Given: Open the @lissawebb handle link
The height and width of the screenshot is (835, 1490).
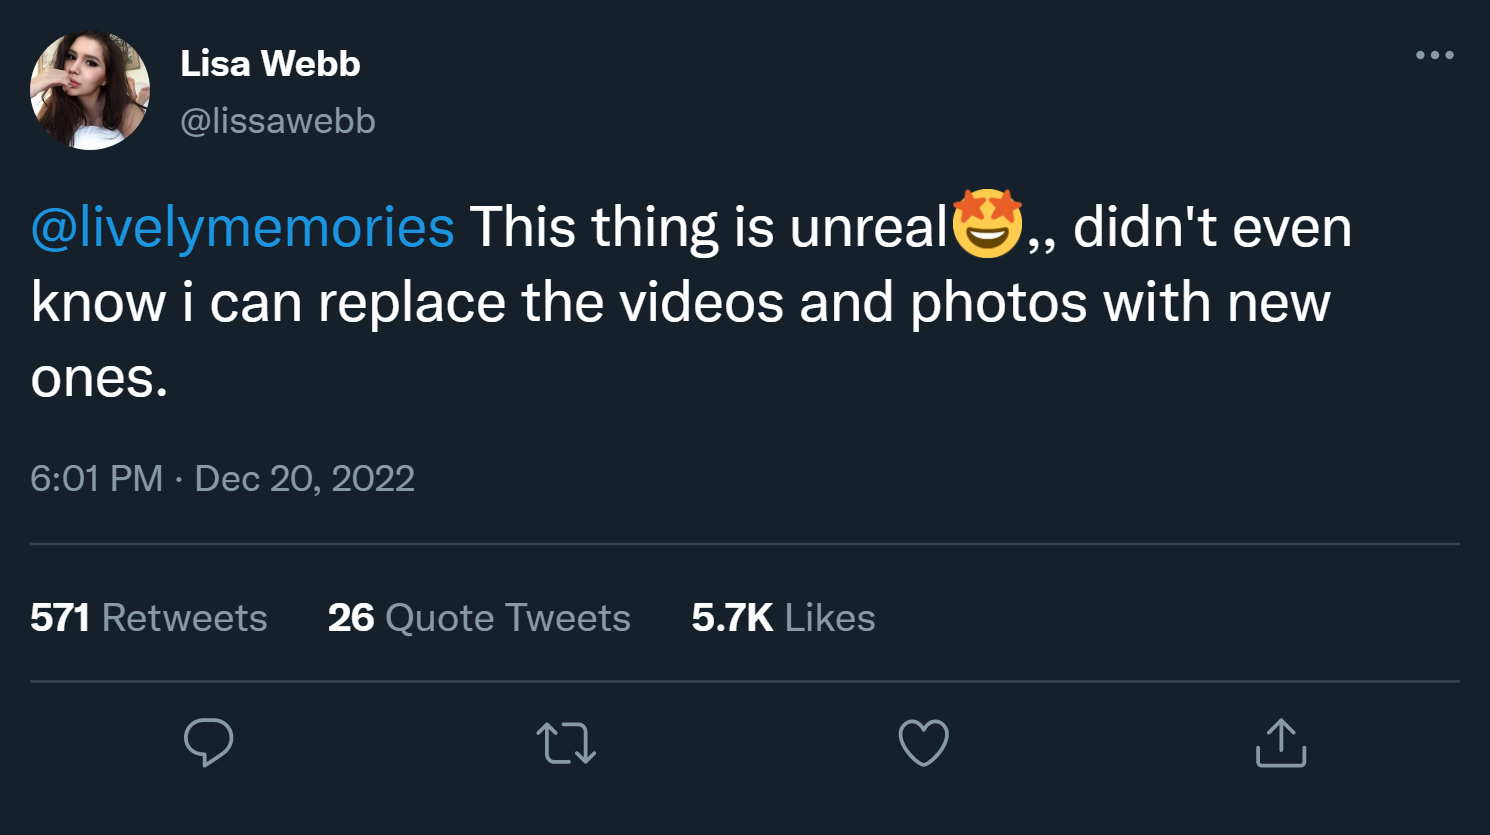Looking at the screenshot, I should 278,121.
